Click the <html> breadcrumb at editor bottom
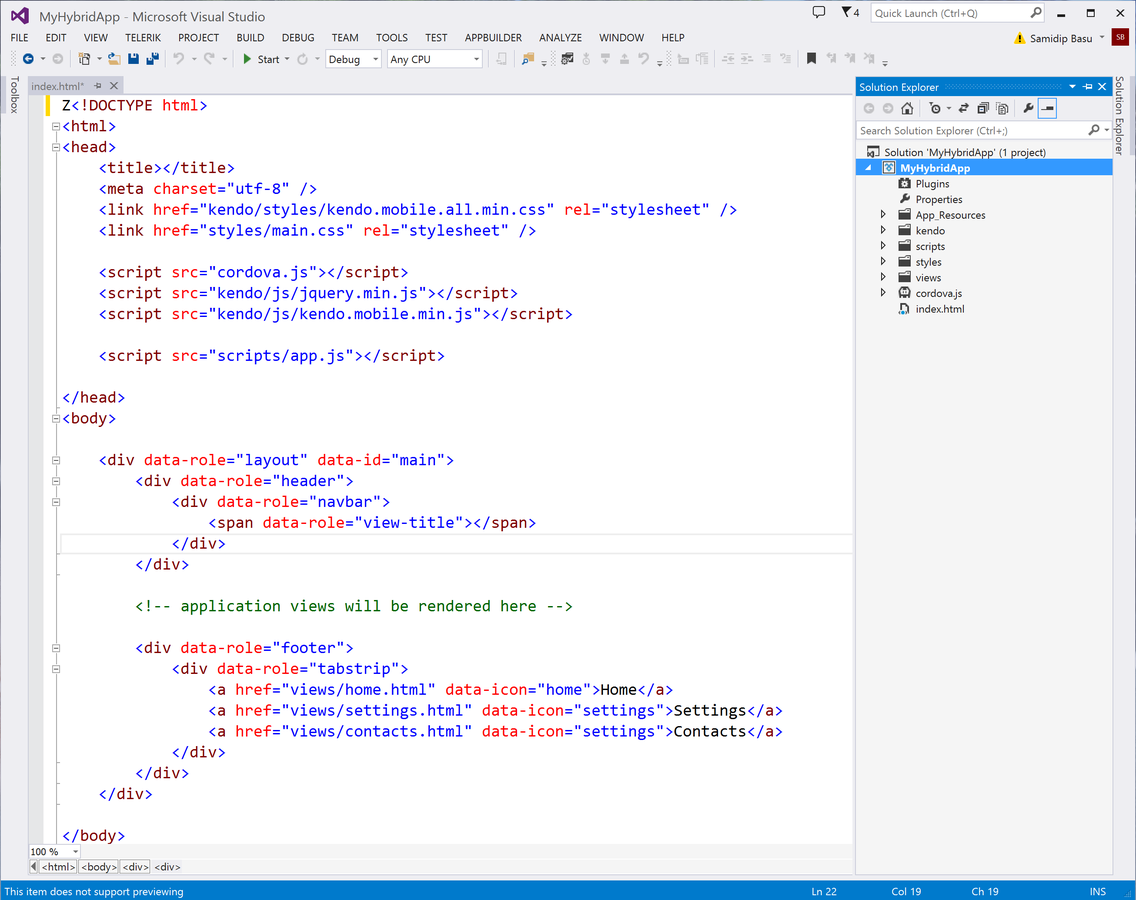 58,867
